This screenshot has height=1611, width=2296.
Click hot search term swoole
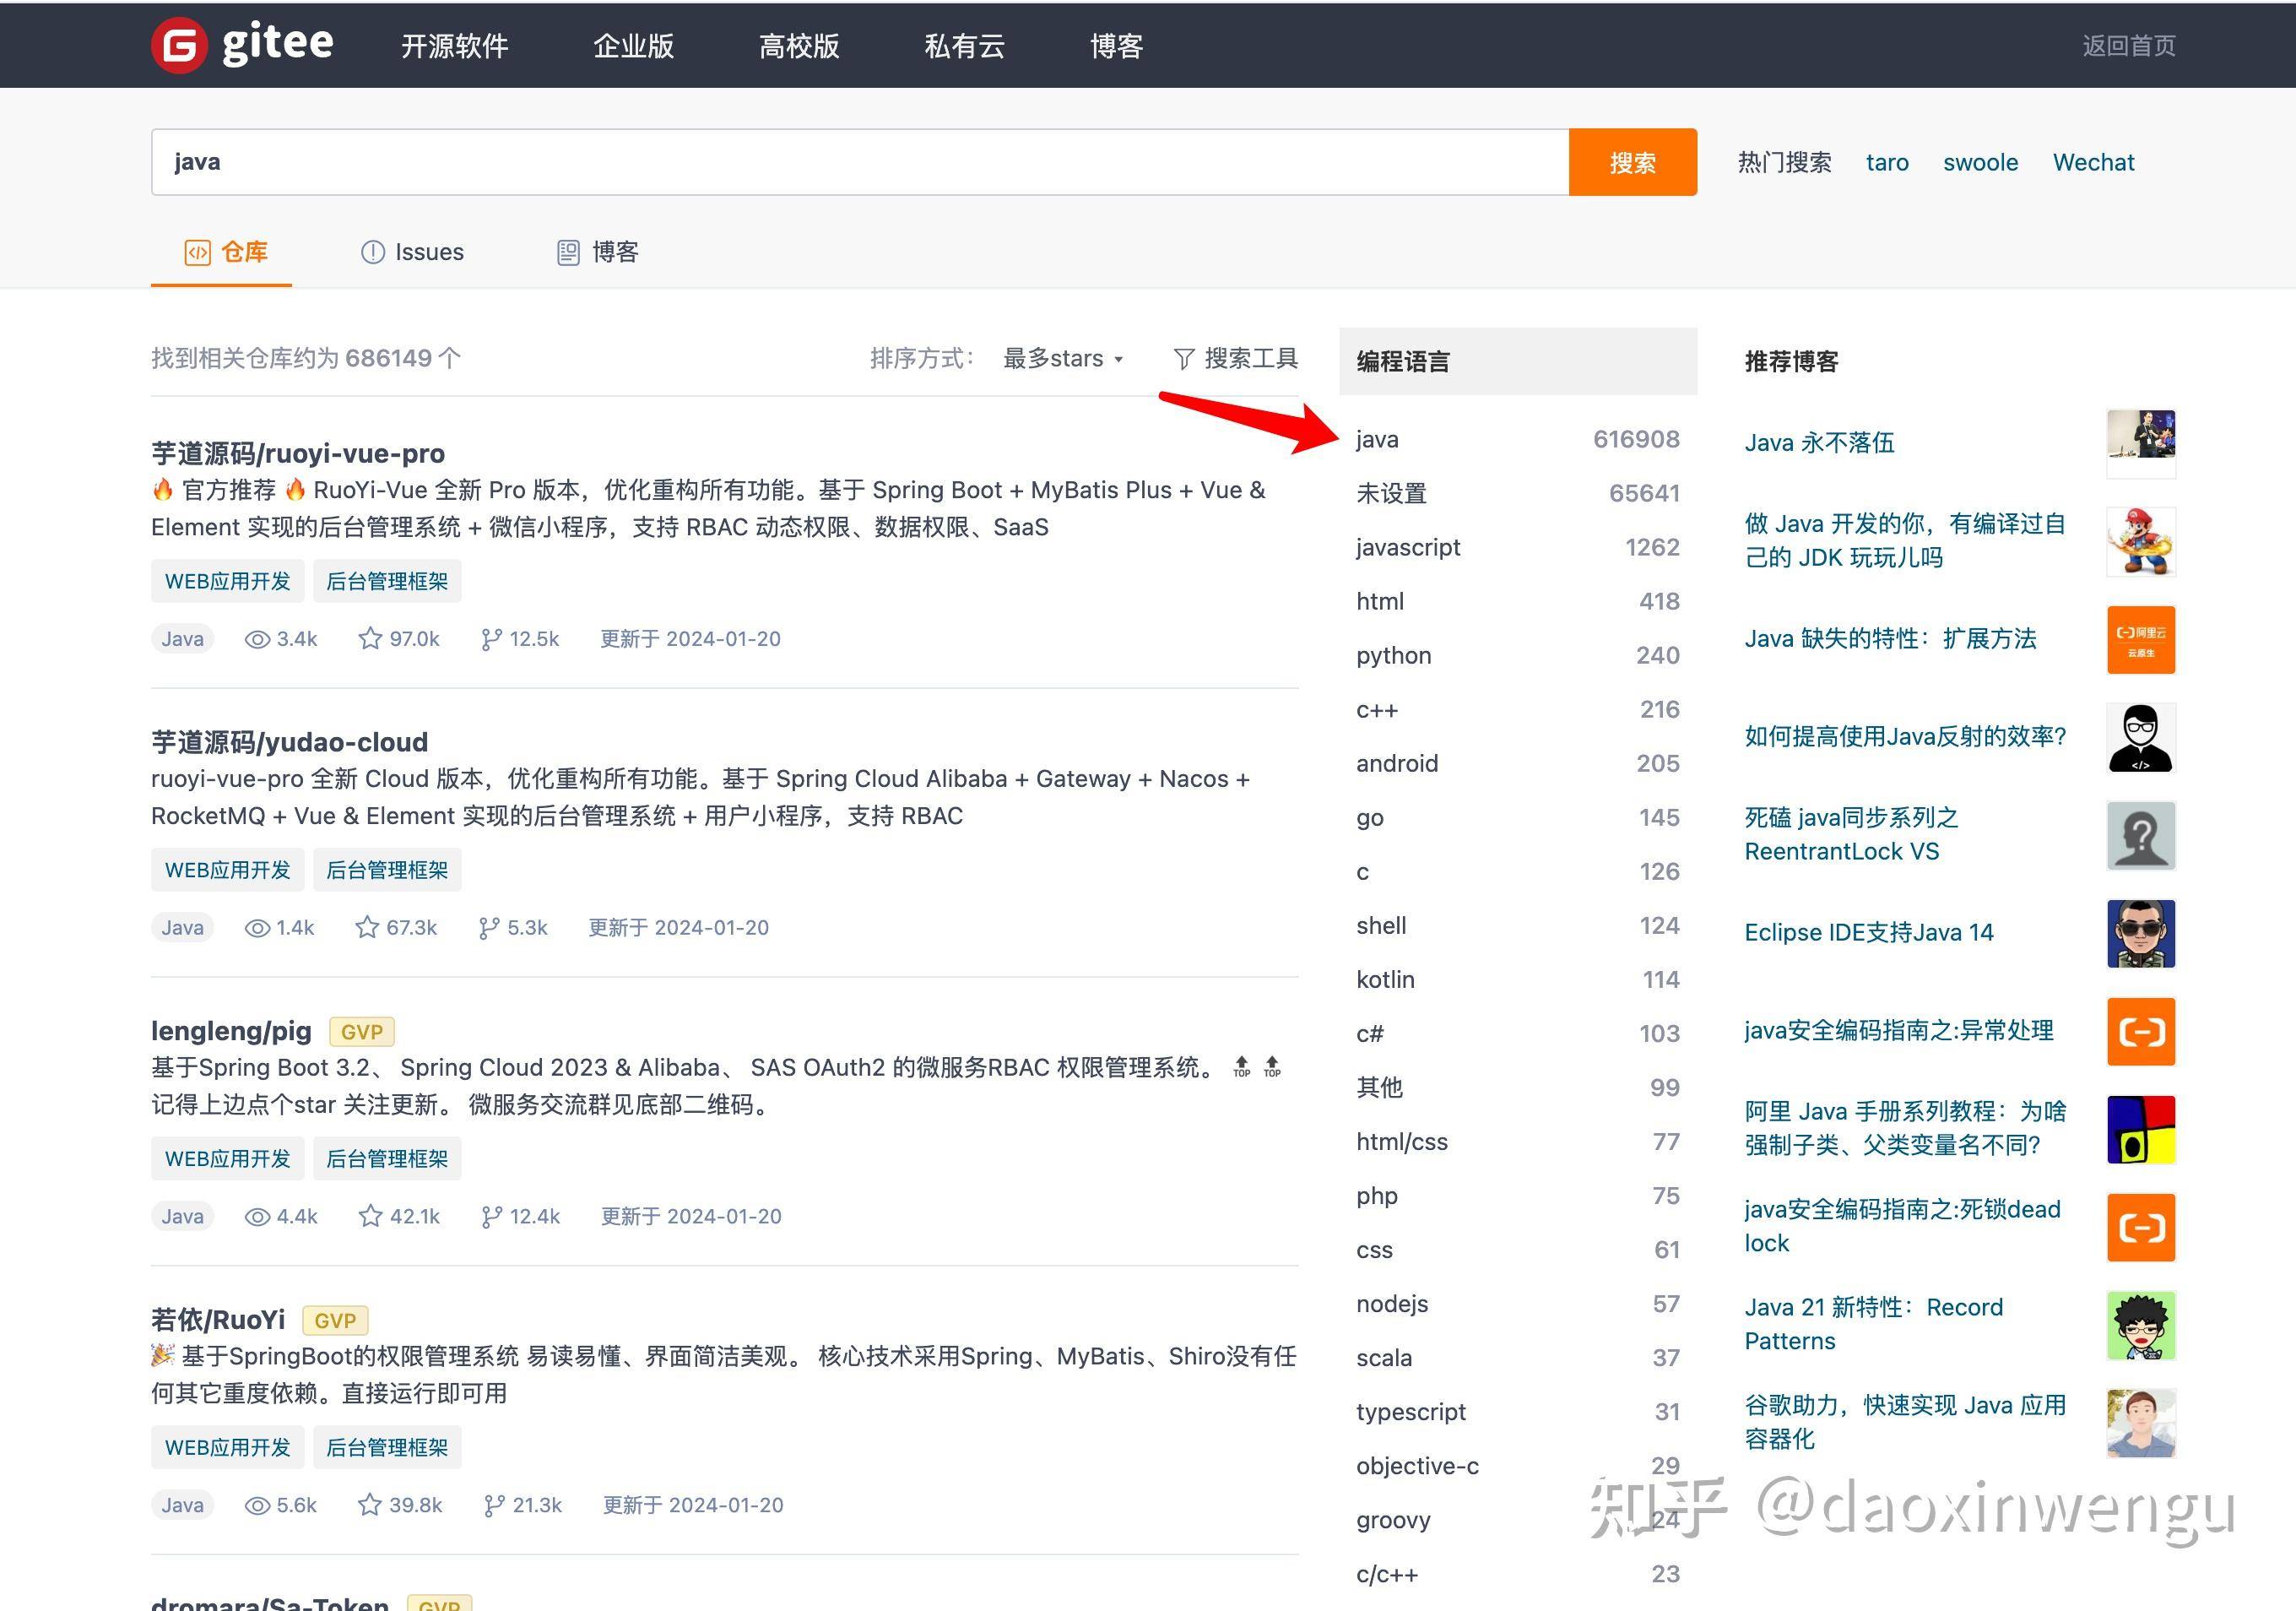(x=1980, y=163)
